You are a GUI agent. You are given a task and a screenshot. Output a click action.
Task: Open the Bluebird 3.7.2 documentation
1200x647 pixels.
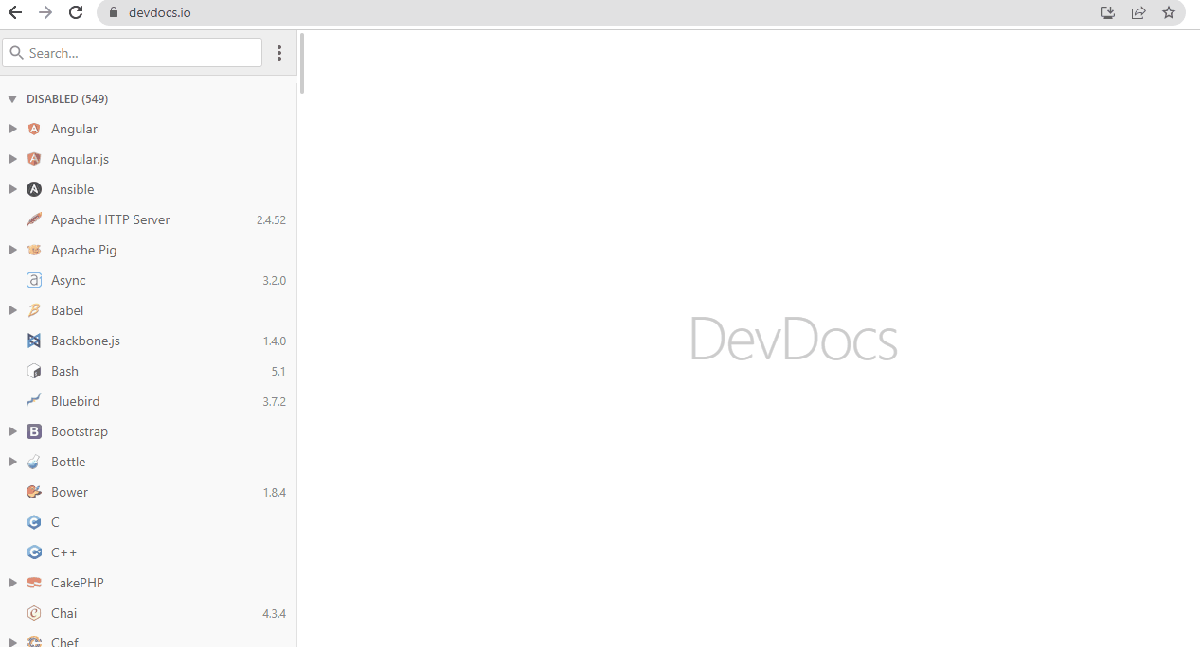tap(75, 401)
